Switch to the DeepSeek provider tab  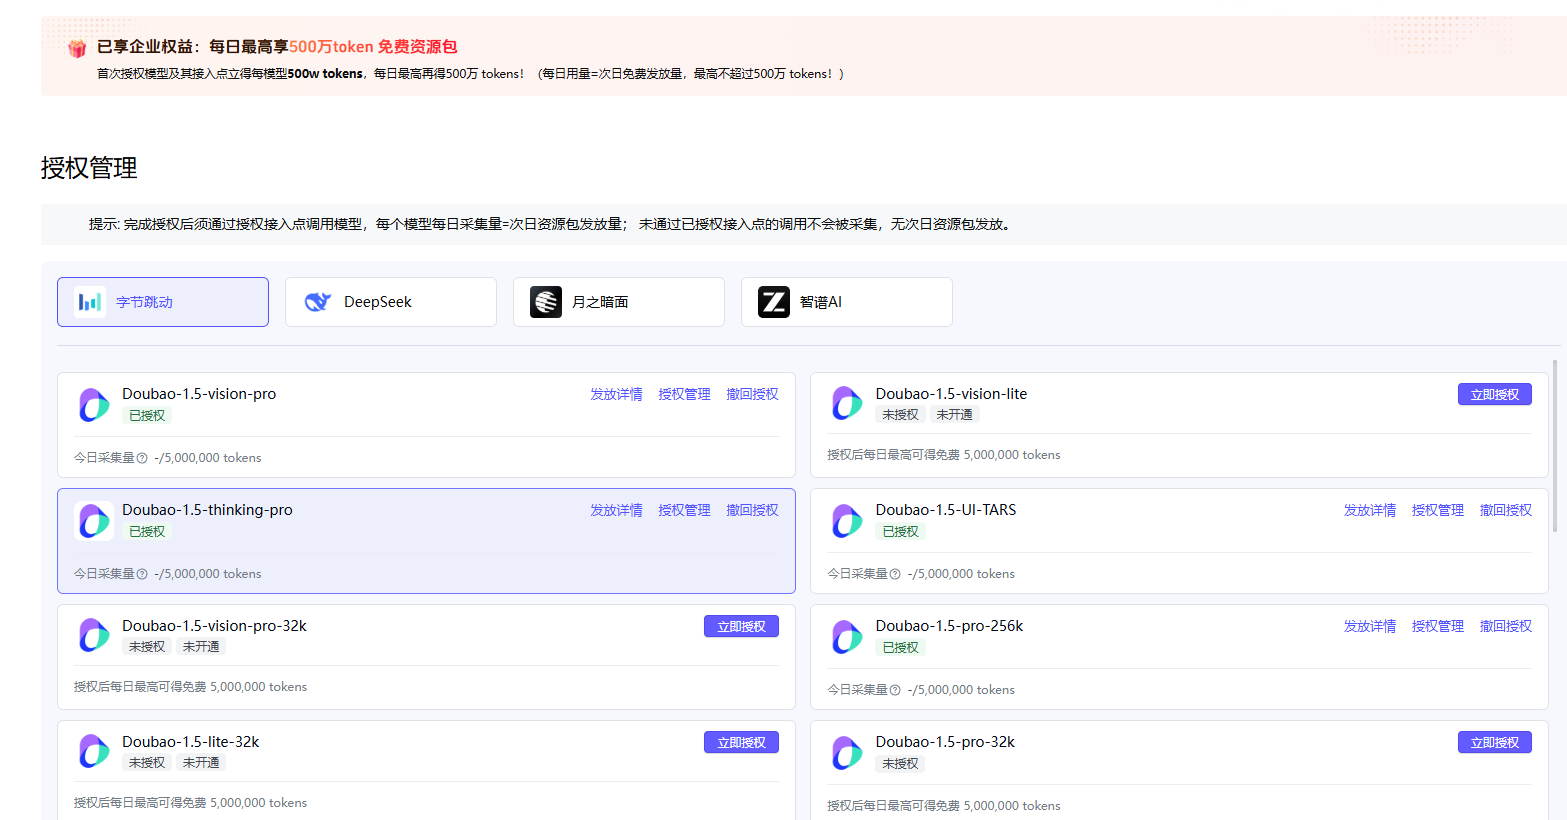[x=391, y=302]
